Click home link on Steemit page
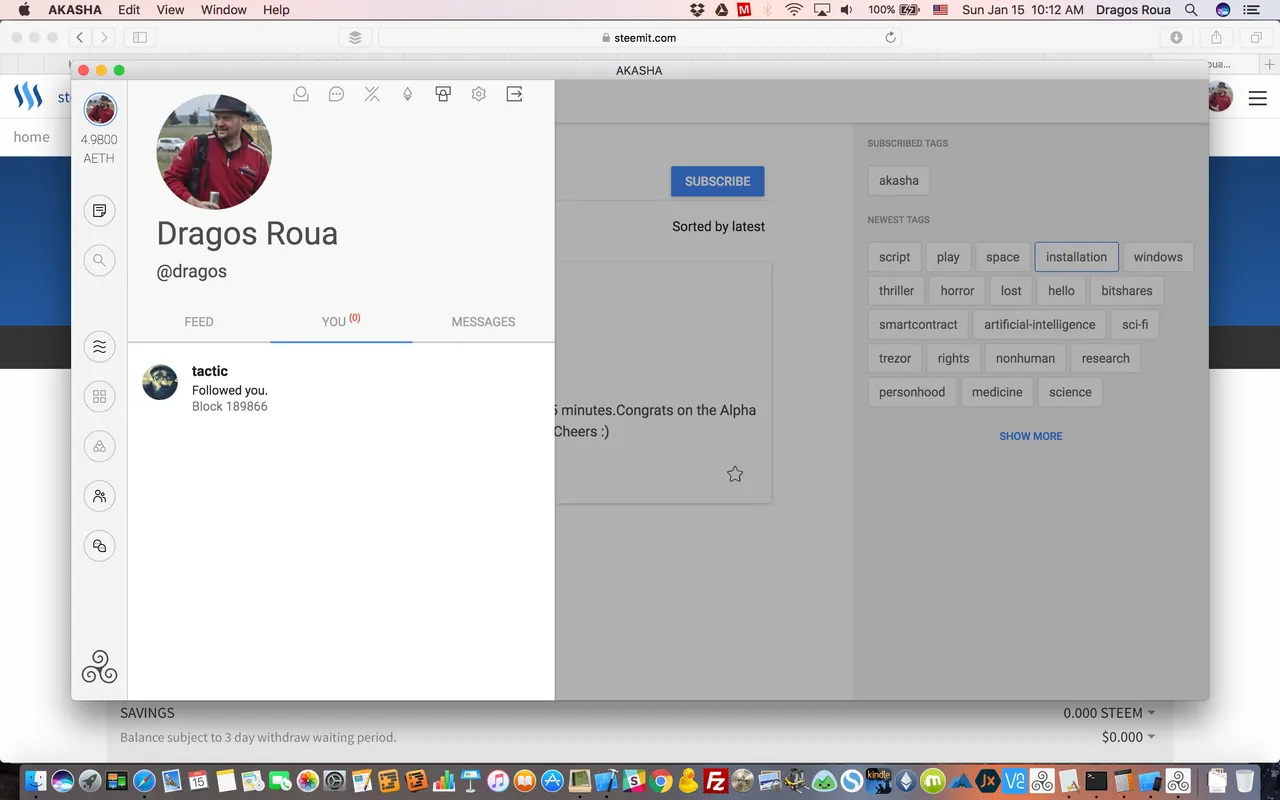Image resolution: width=1280 pixels, height=800 pixels. coord(31,137)
